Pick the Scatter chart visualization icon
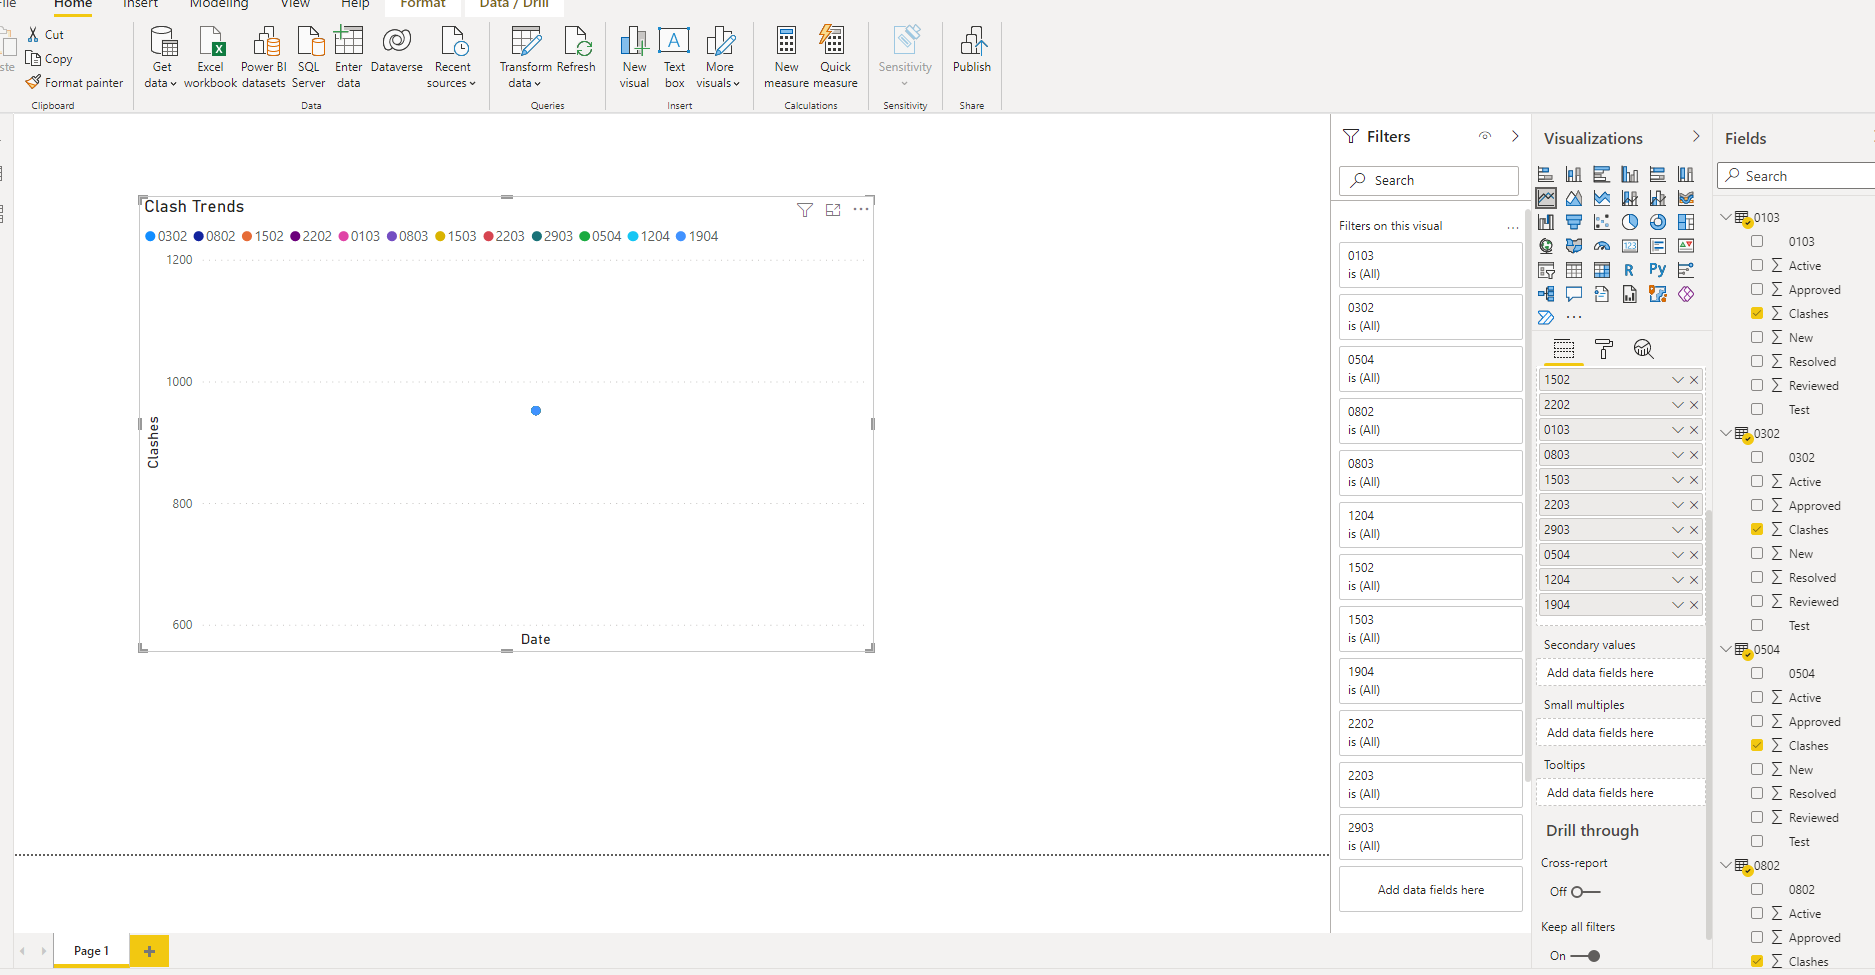 tap(1602, 222)
